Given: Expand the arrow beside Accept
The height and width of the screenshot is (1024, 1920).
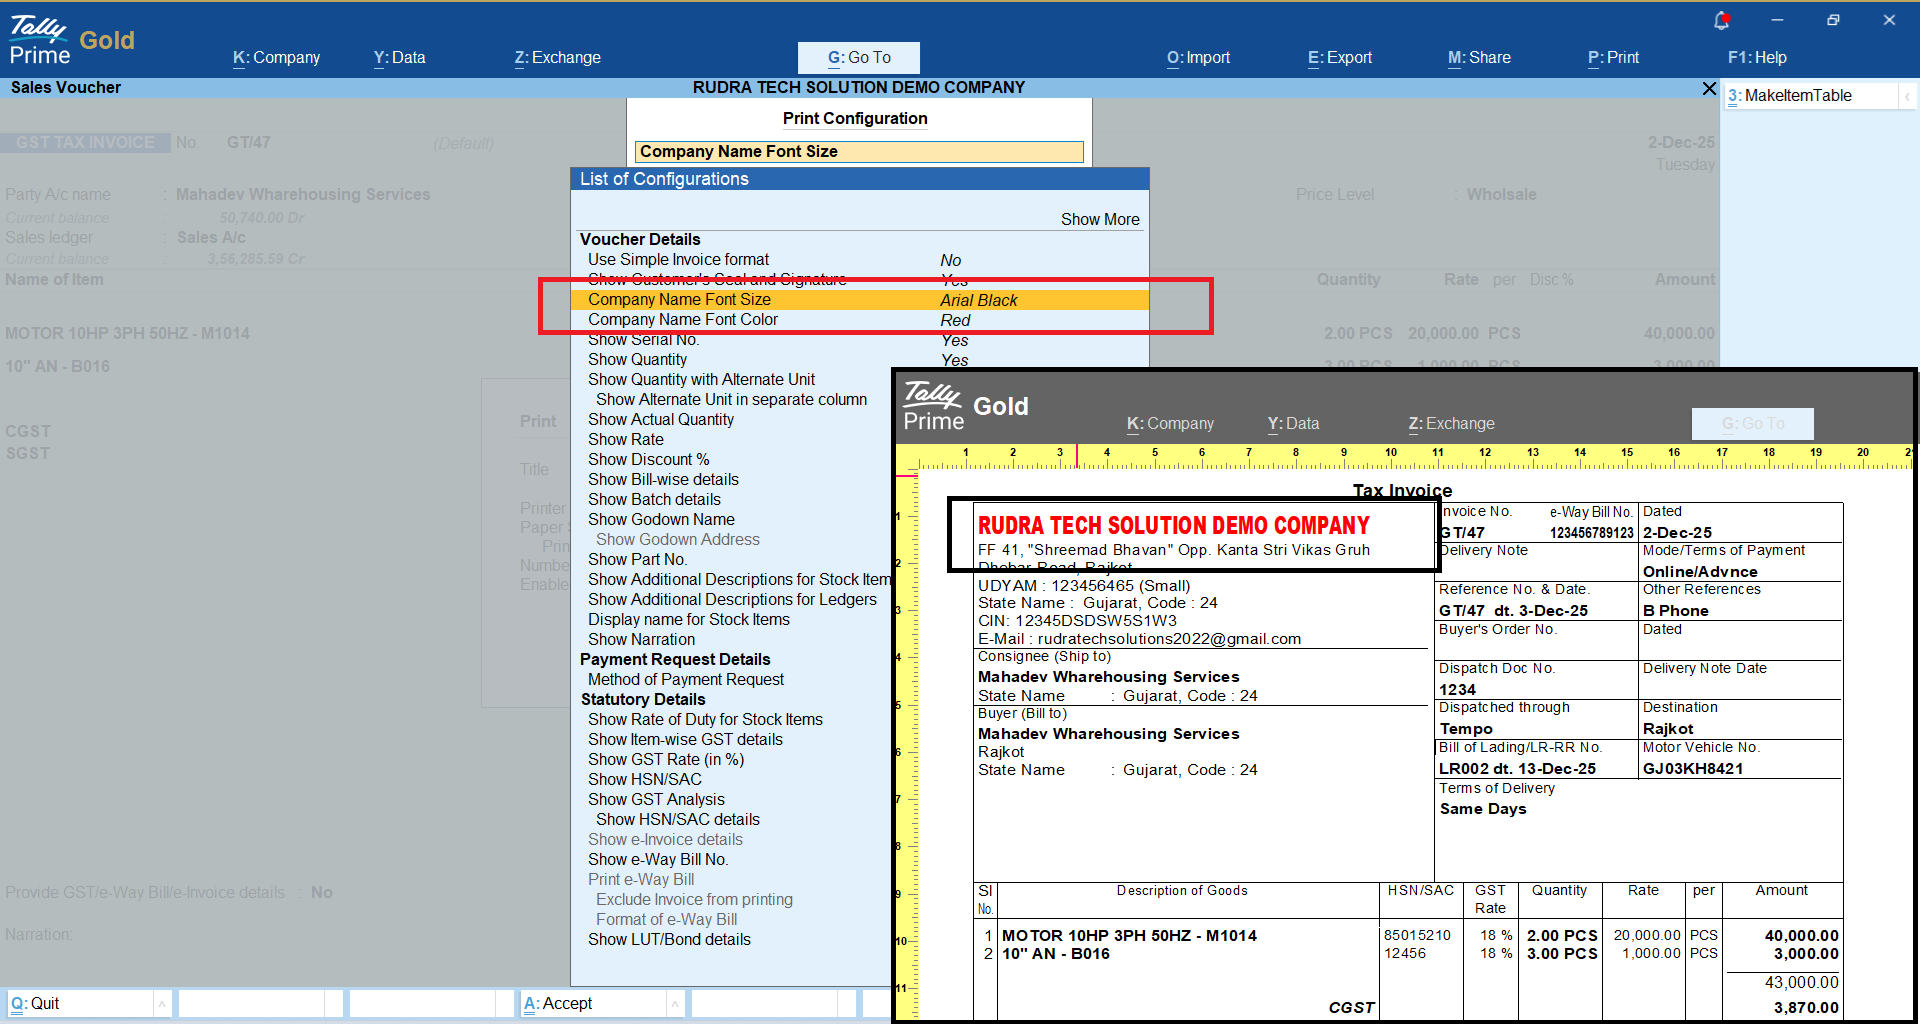Looking at the screenshot, I should pyautogui.click(x=675, y=1004).
